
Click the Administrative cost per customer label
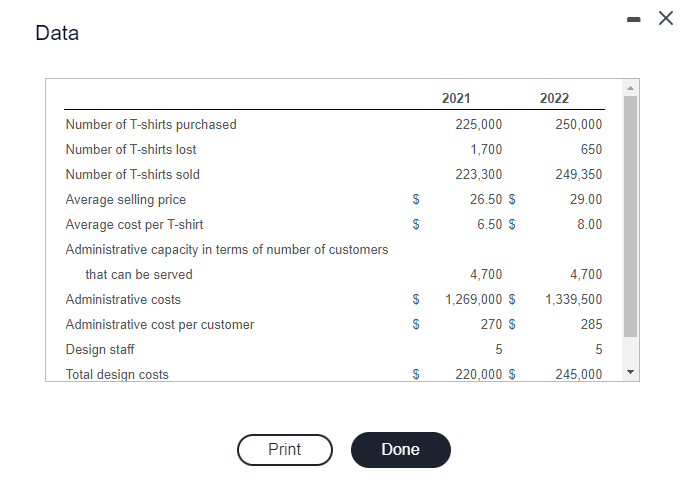coord(160,324)
